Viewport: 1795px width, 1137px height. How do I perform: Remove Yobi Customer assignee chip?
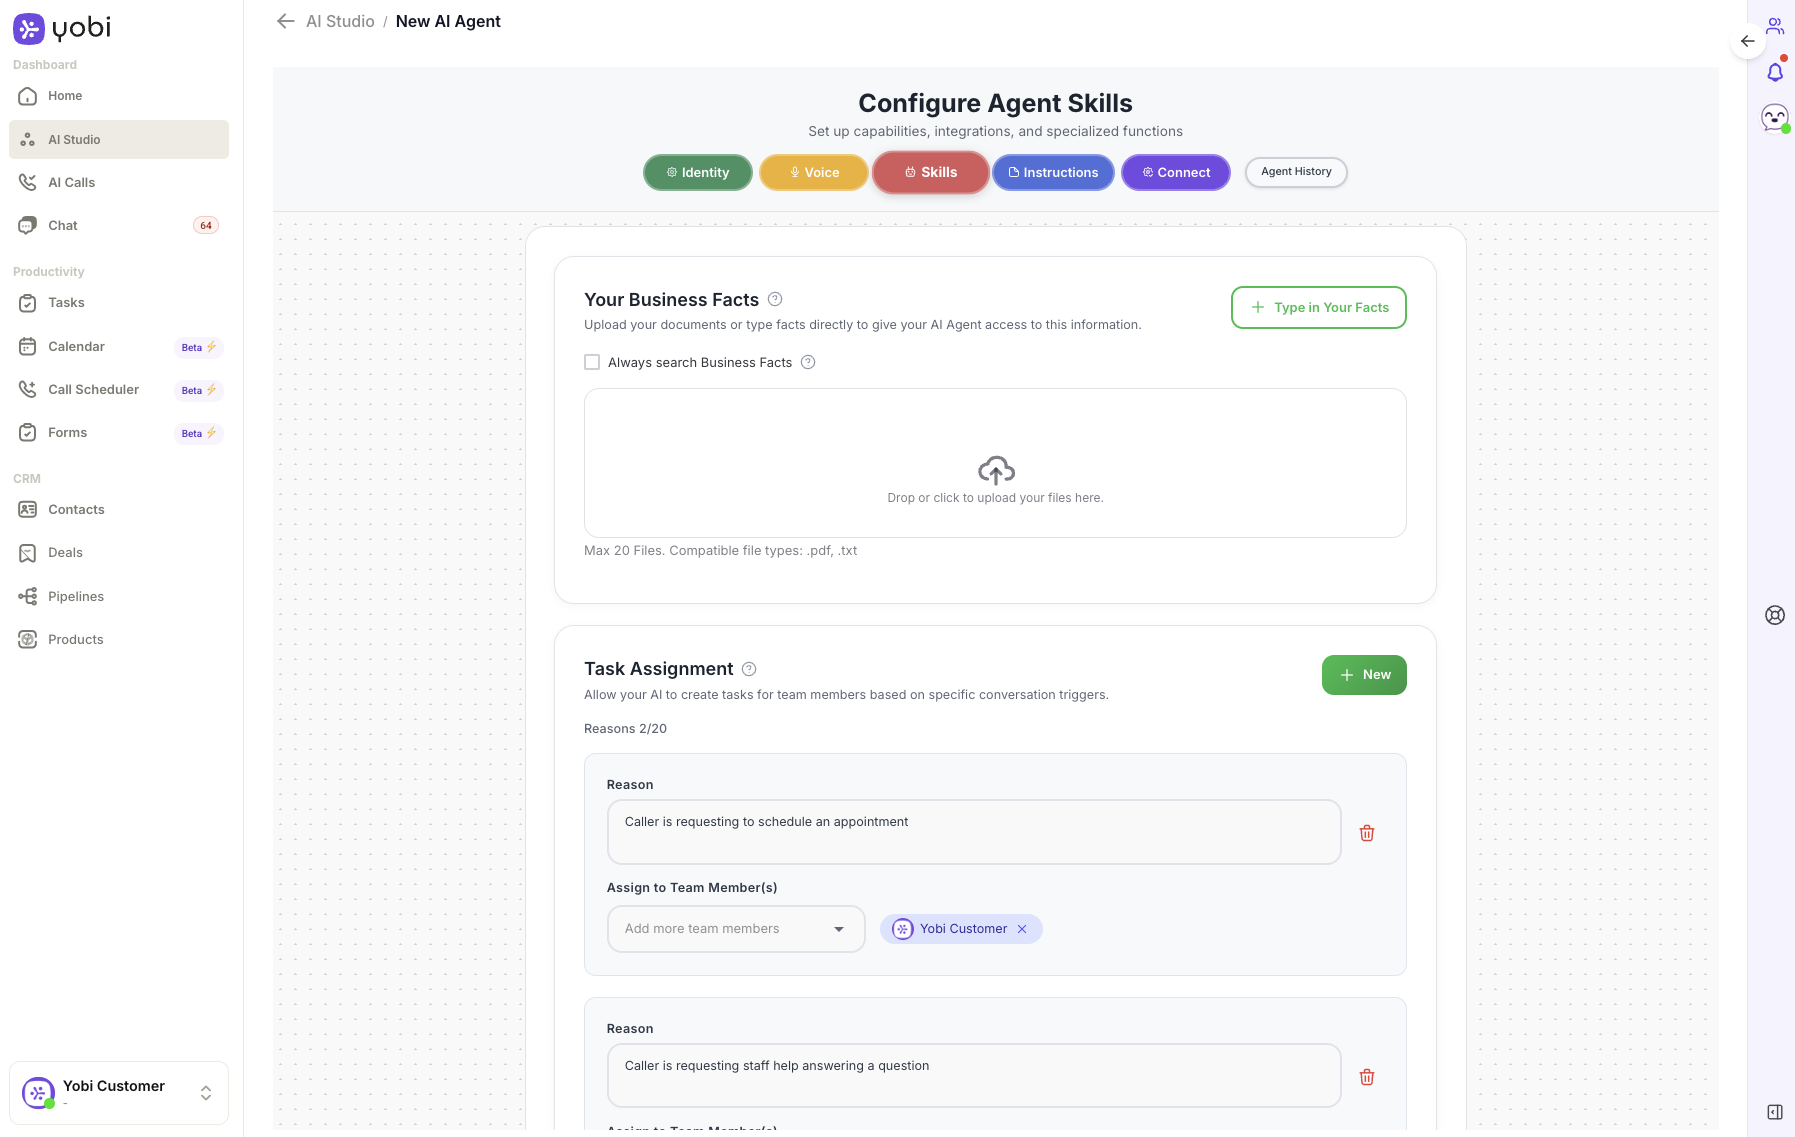1022,929
